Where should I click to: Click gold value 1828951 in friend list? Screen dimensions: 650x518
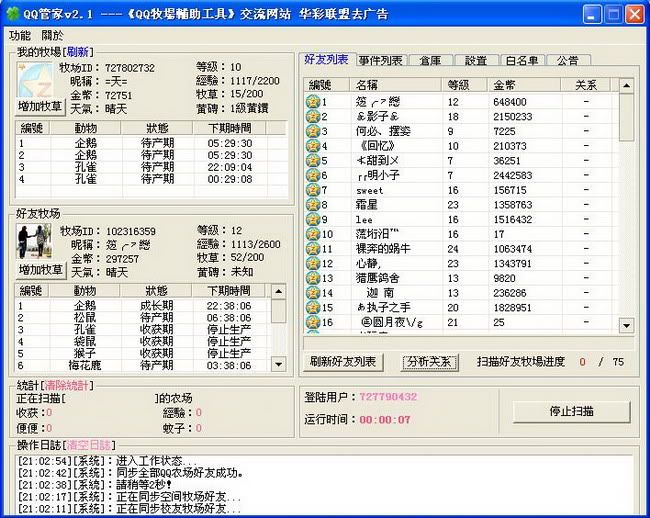coord(512,308)
